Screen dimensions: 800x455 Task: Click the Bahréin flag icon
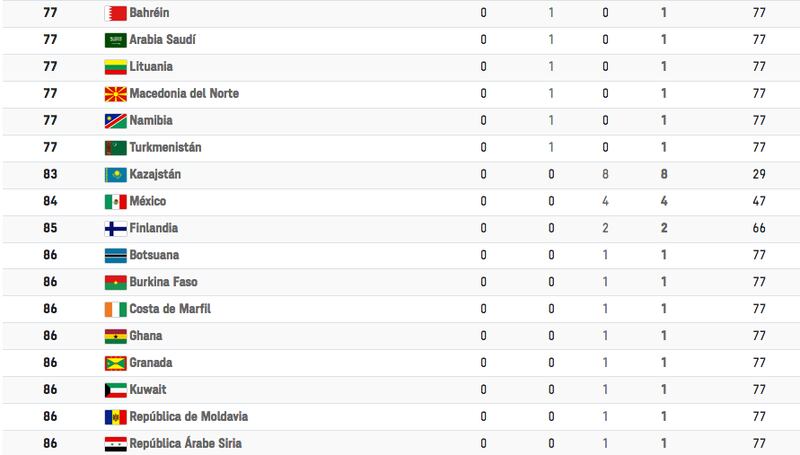115,13
